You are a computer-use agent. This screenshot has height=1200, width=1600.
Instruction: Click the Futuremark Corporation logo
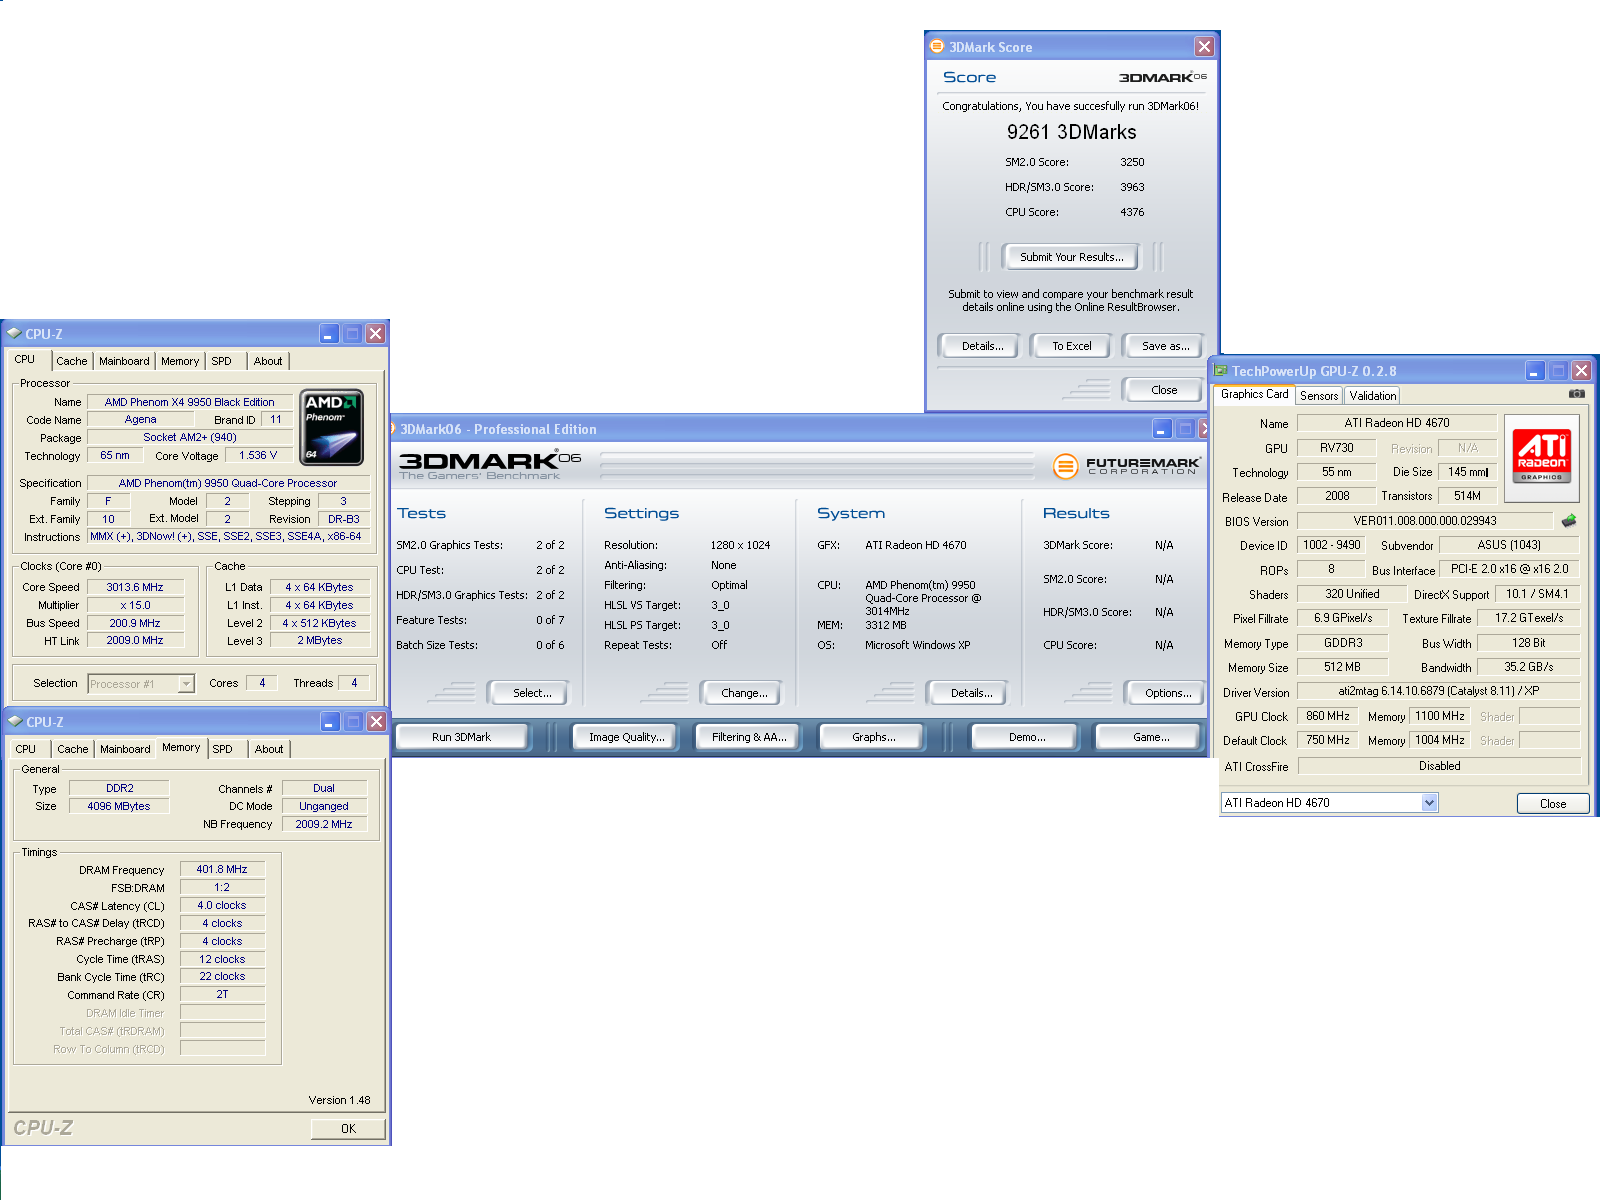(1126, 465)
